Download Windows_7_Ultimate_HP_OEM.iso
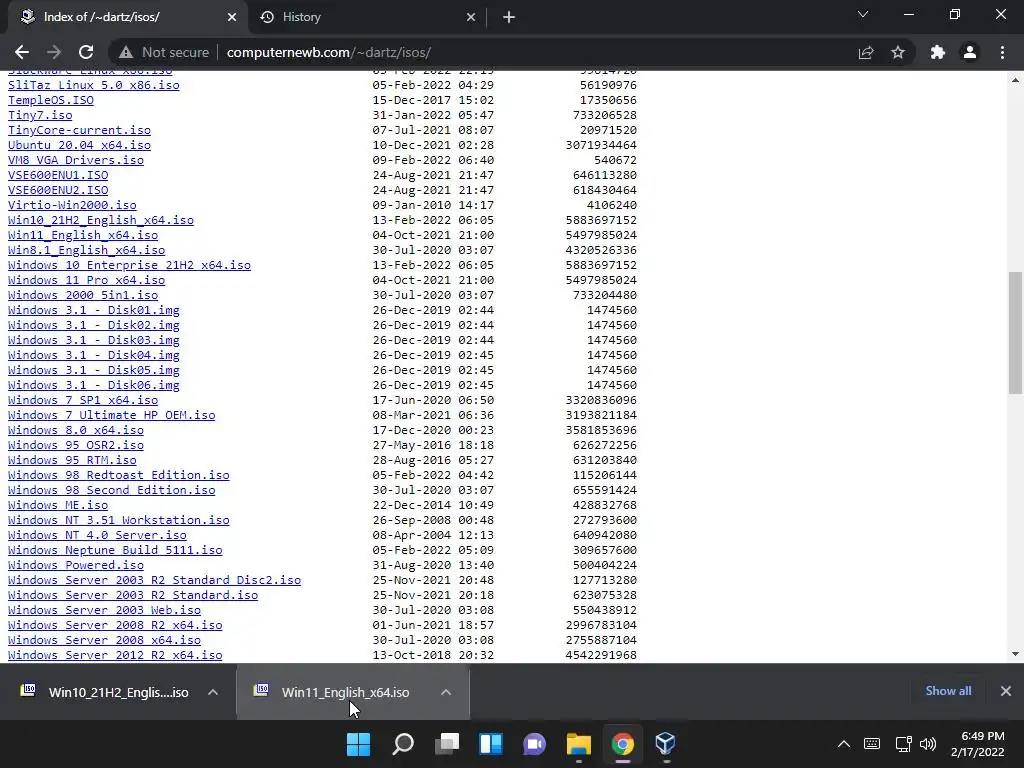Viewport: 1024px width, 768px height. [112, 415]
